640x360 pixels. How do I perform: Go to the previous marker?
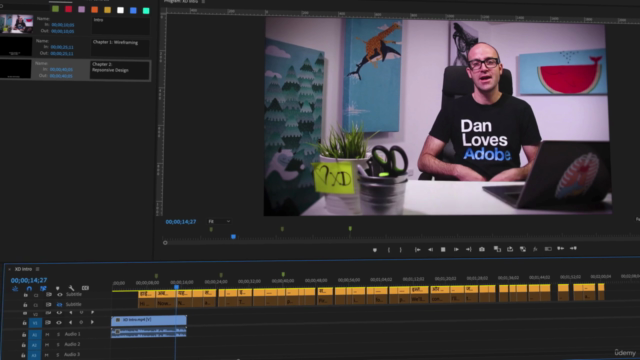tap(560, 248)
